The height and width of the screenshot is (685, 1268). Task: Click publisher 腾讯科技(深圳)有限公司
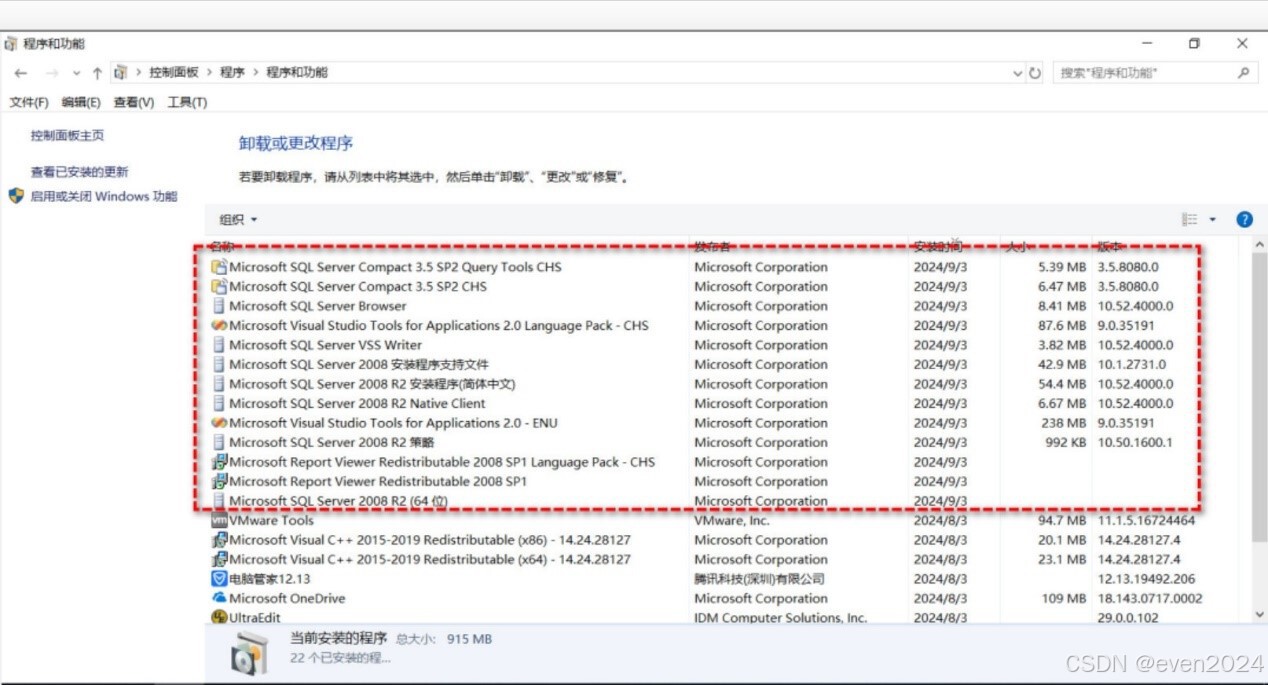pyautogui.click(x=759, y=579)
